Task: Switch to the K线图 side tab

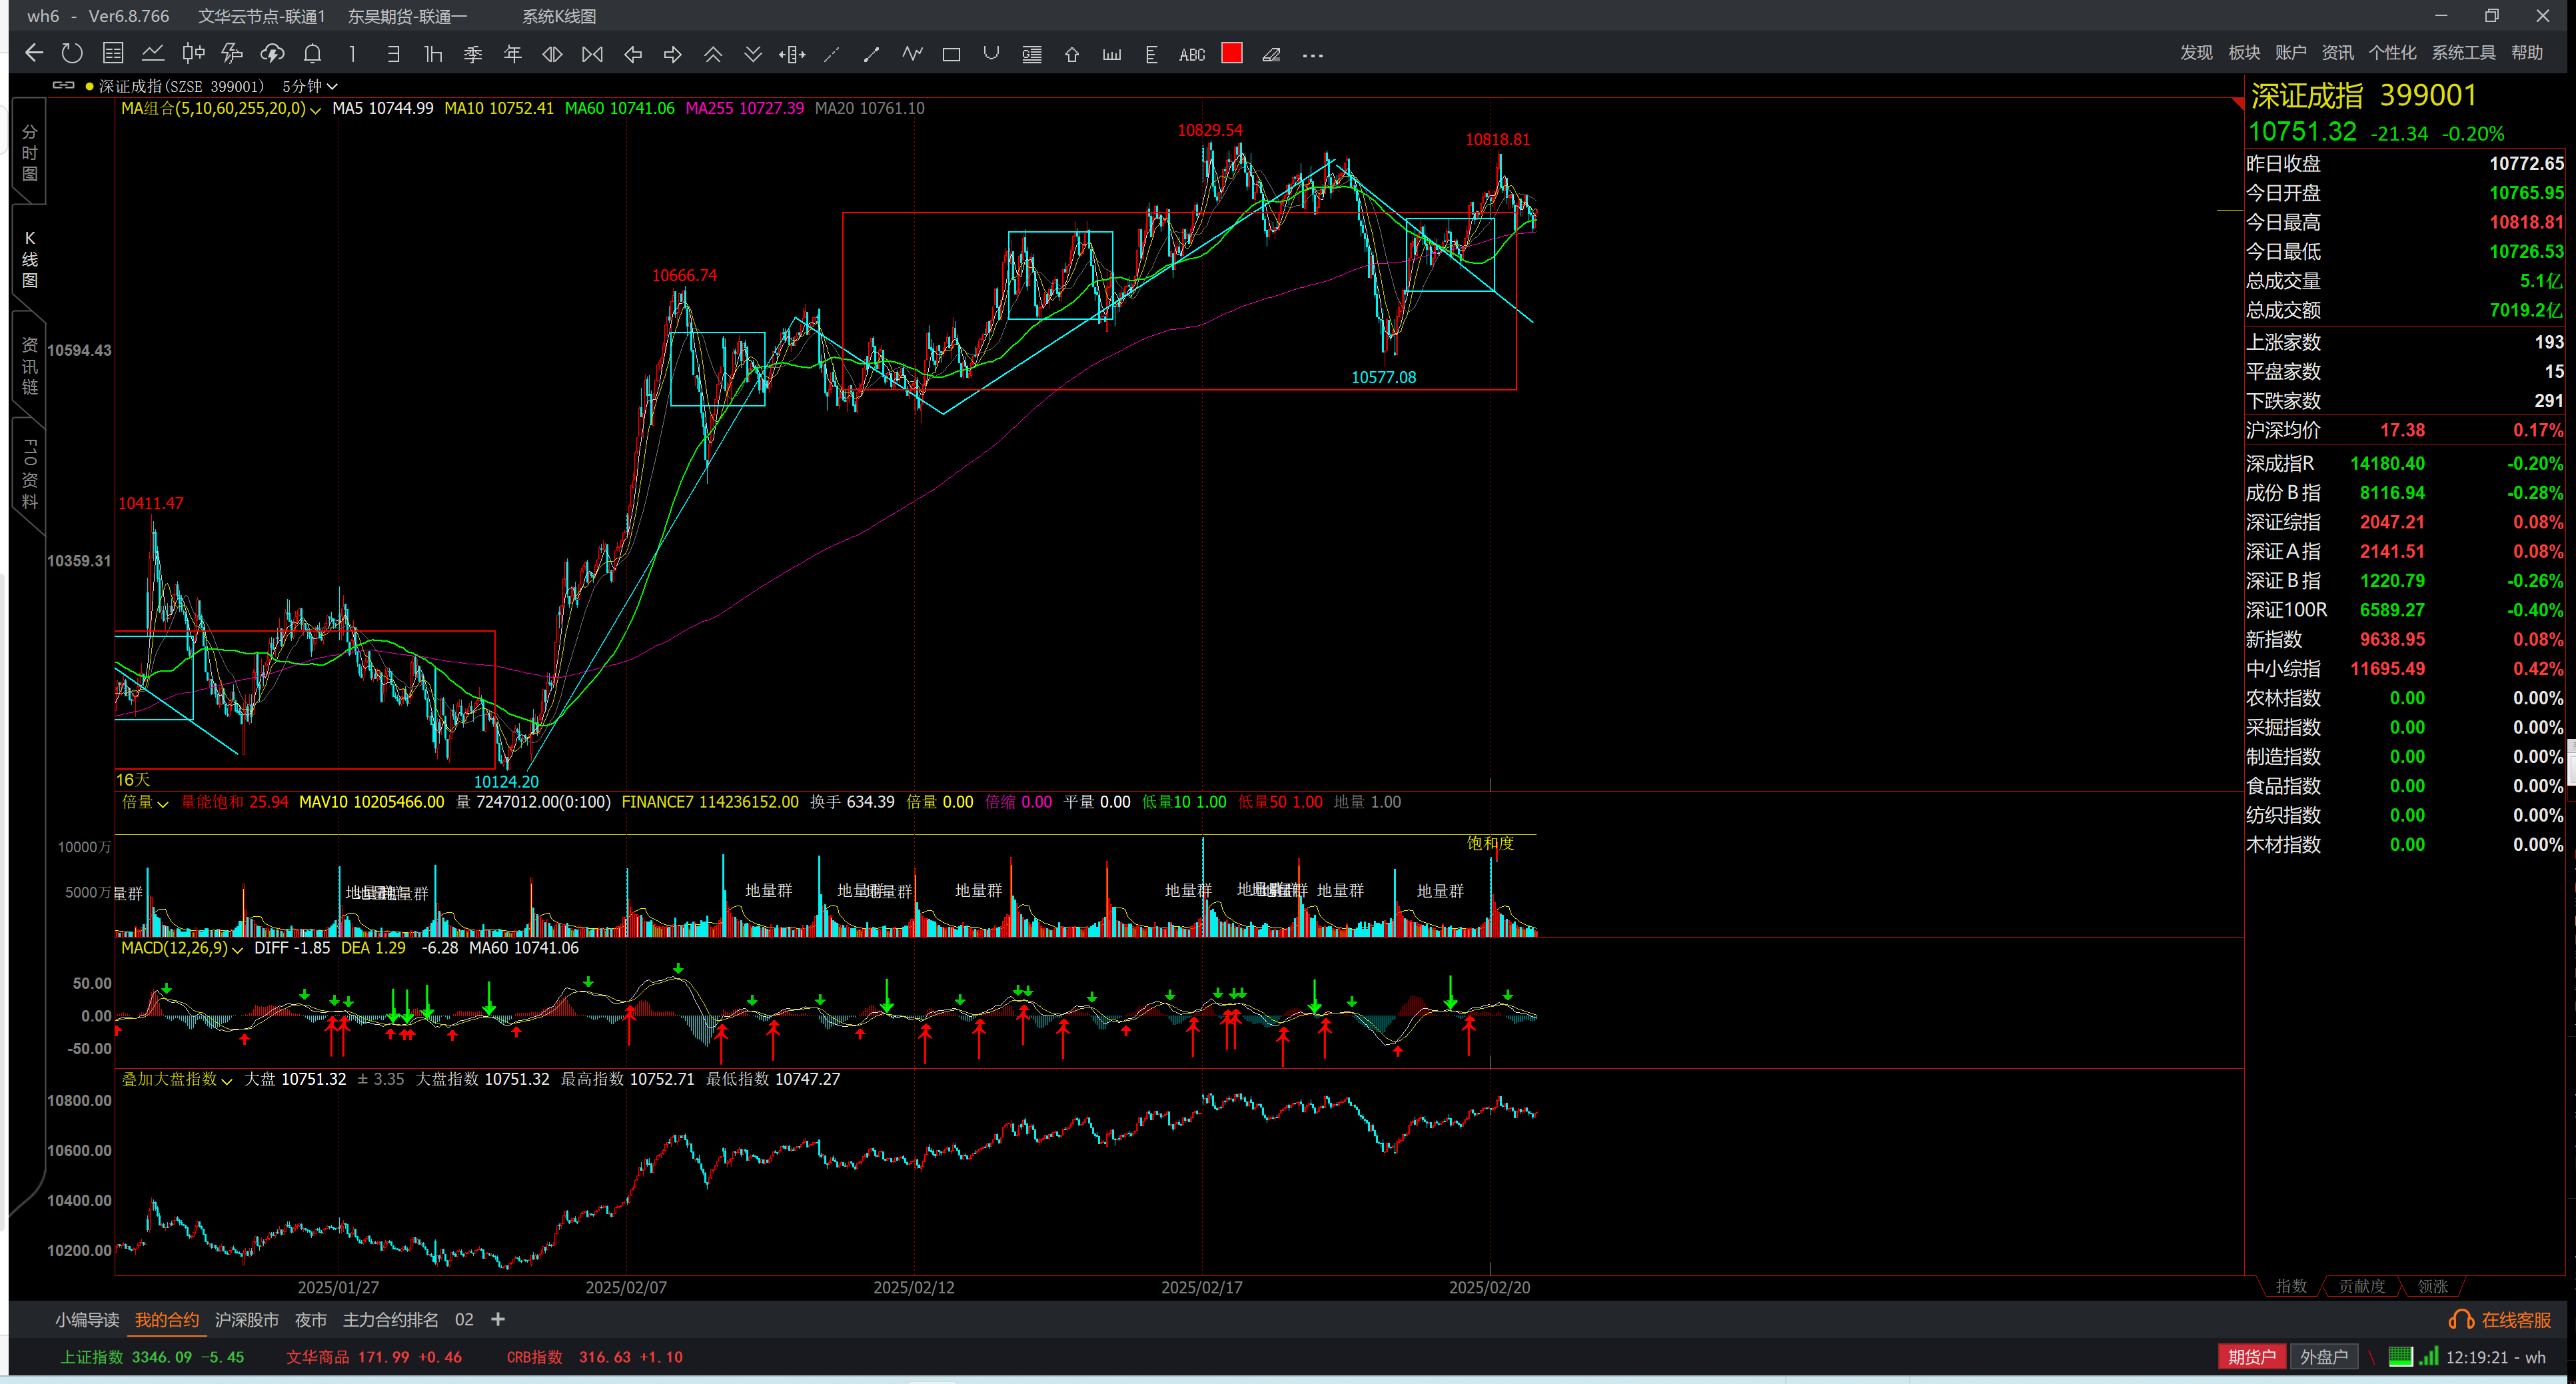Action: (29, 258)
